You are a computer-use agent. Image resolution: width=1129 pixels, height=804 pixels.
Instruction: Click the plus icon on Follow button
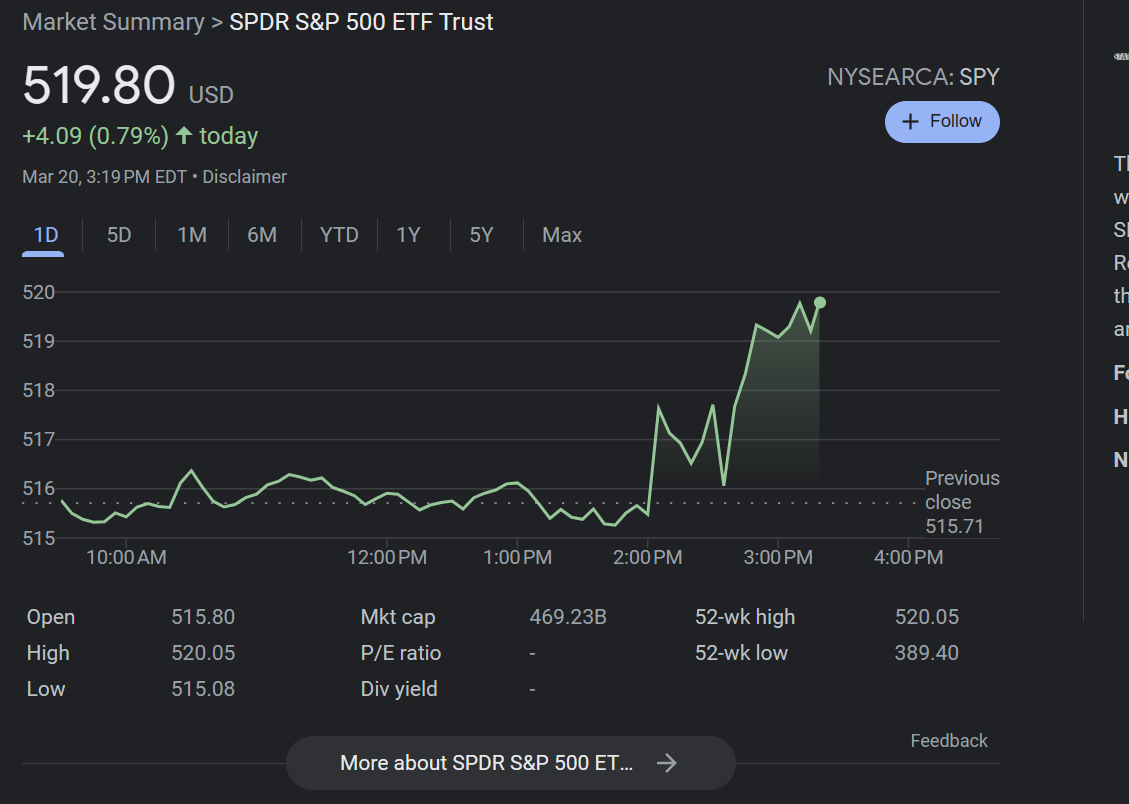[910, 122]
